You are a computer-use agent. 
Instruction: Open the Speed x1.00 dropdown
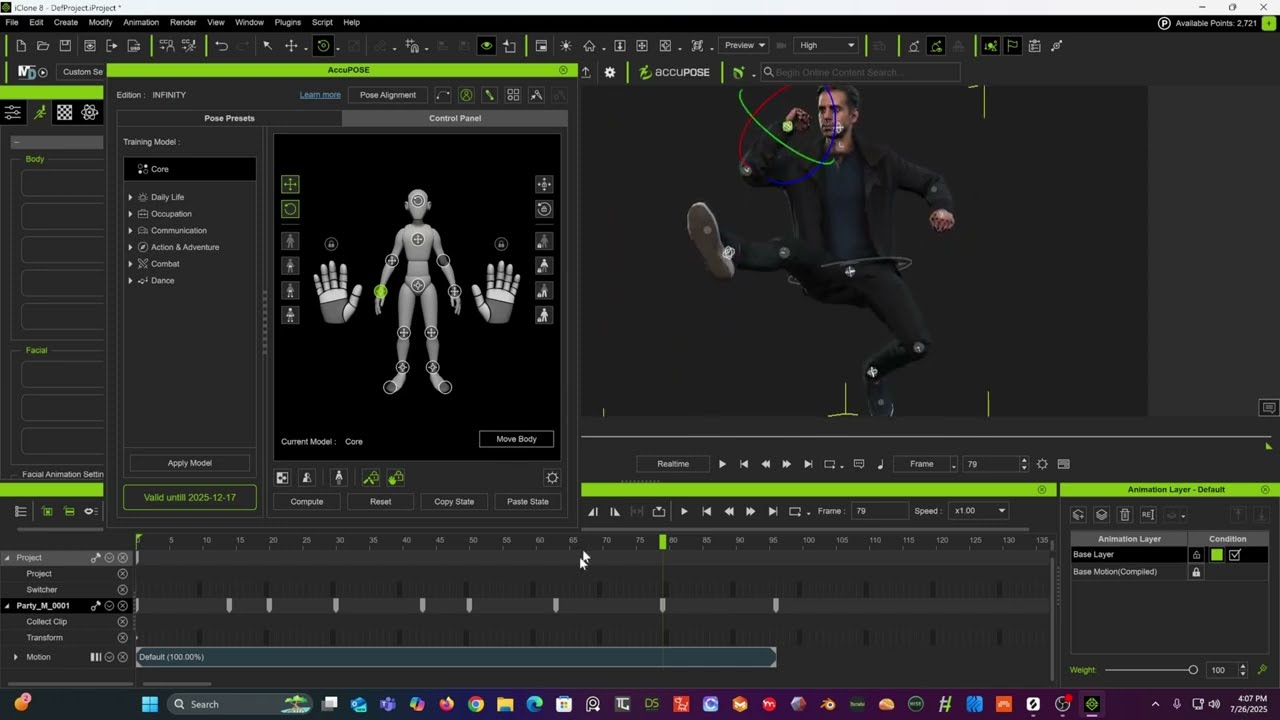click(x=979, y=511)
